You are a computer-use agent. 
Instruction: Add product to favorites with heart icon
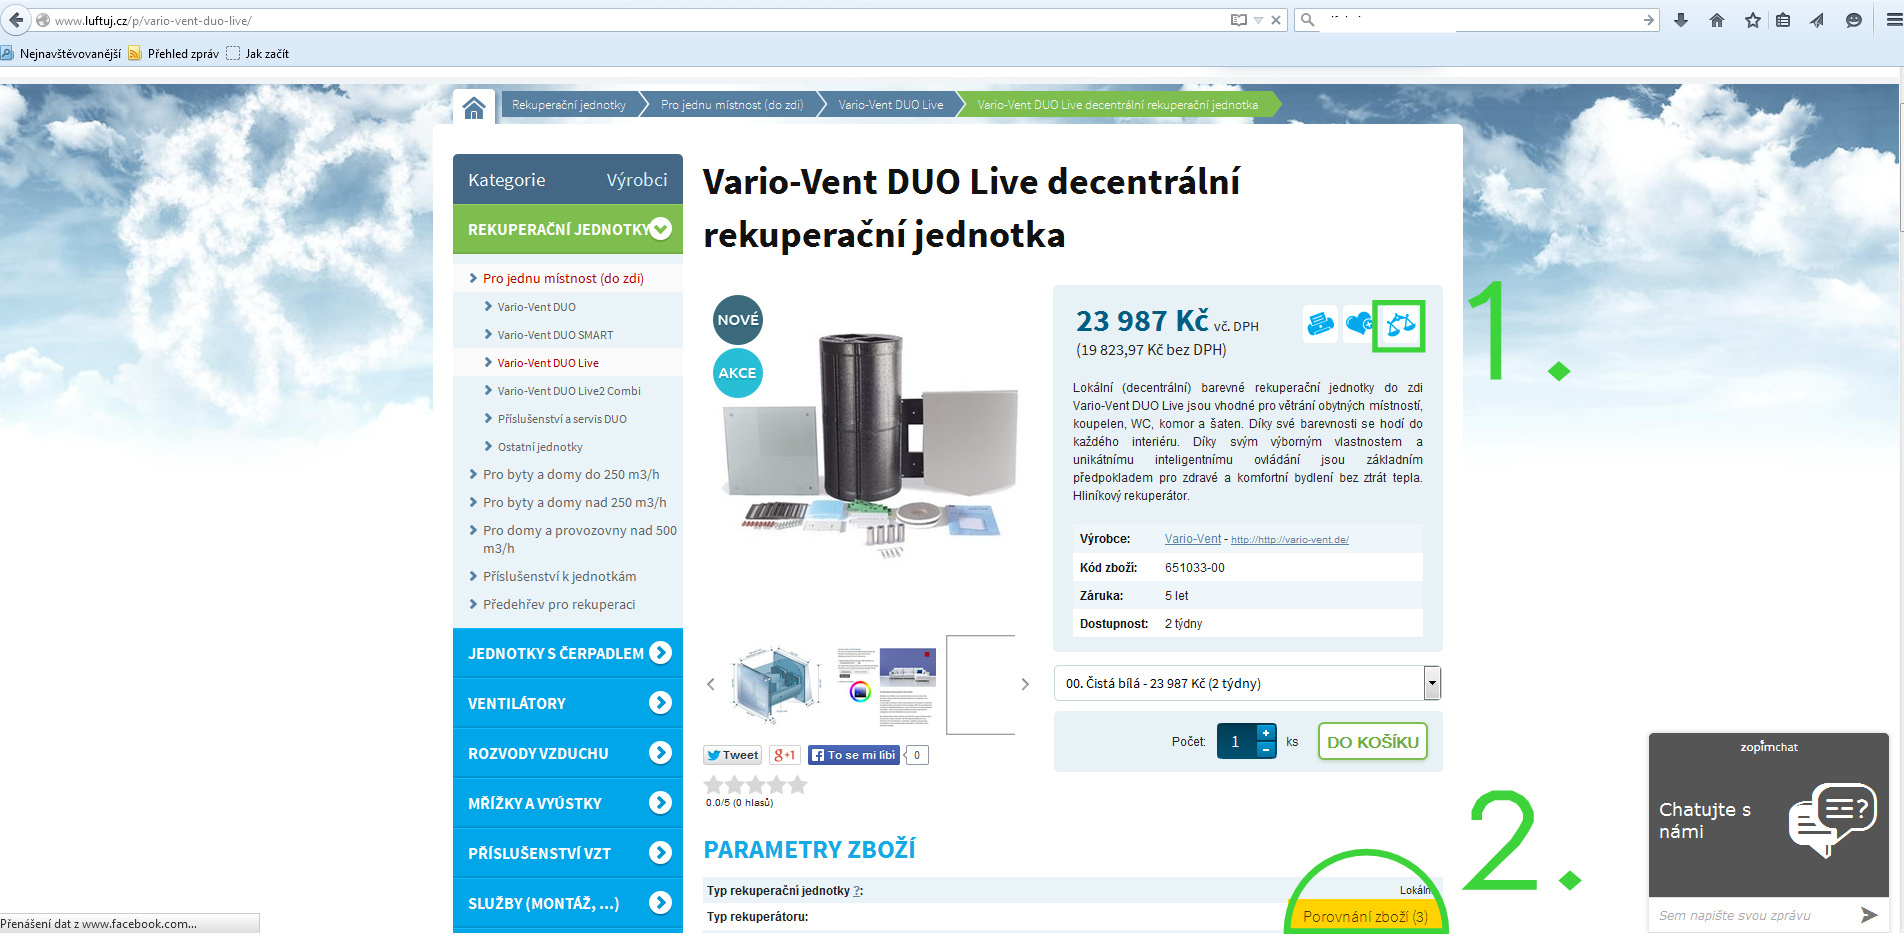(1359, 324)
